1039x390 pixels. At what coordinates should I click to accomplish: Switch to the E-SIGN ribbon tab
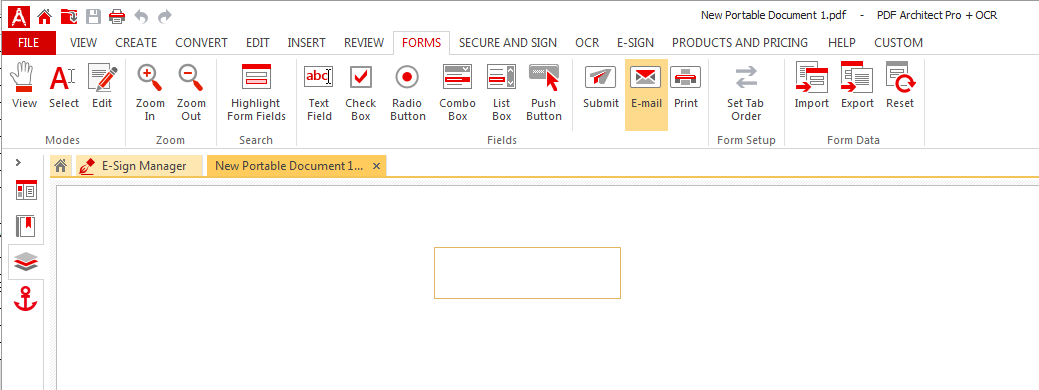[635, 43]
